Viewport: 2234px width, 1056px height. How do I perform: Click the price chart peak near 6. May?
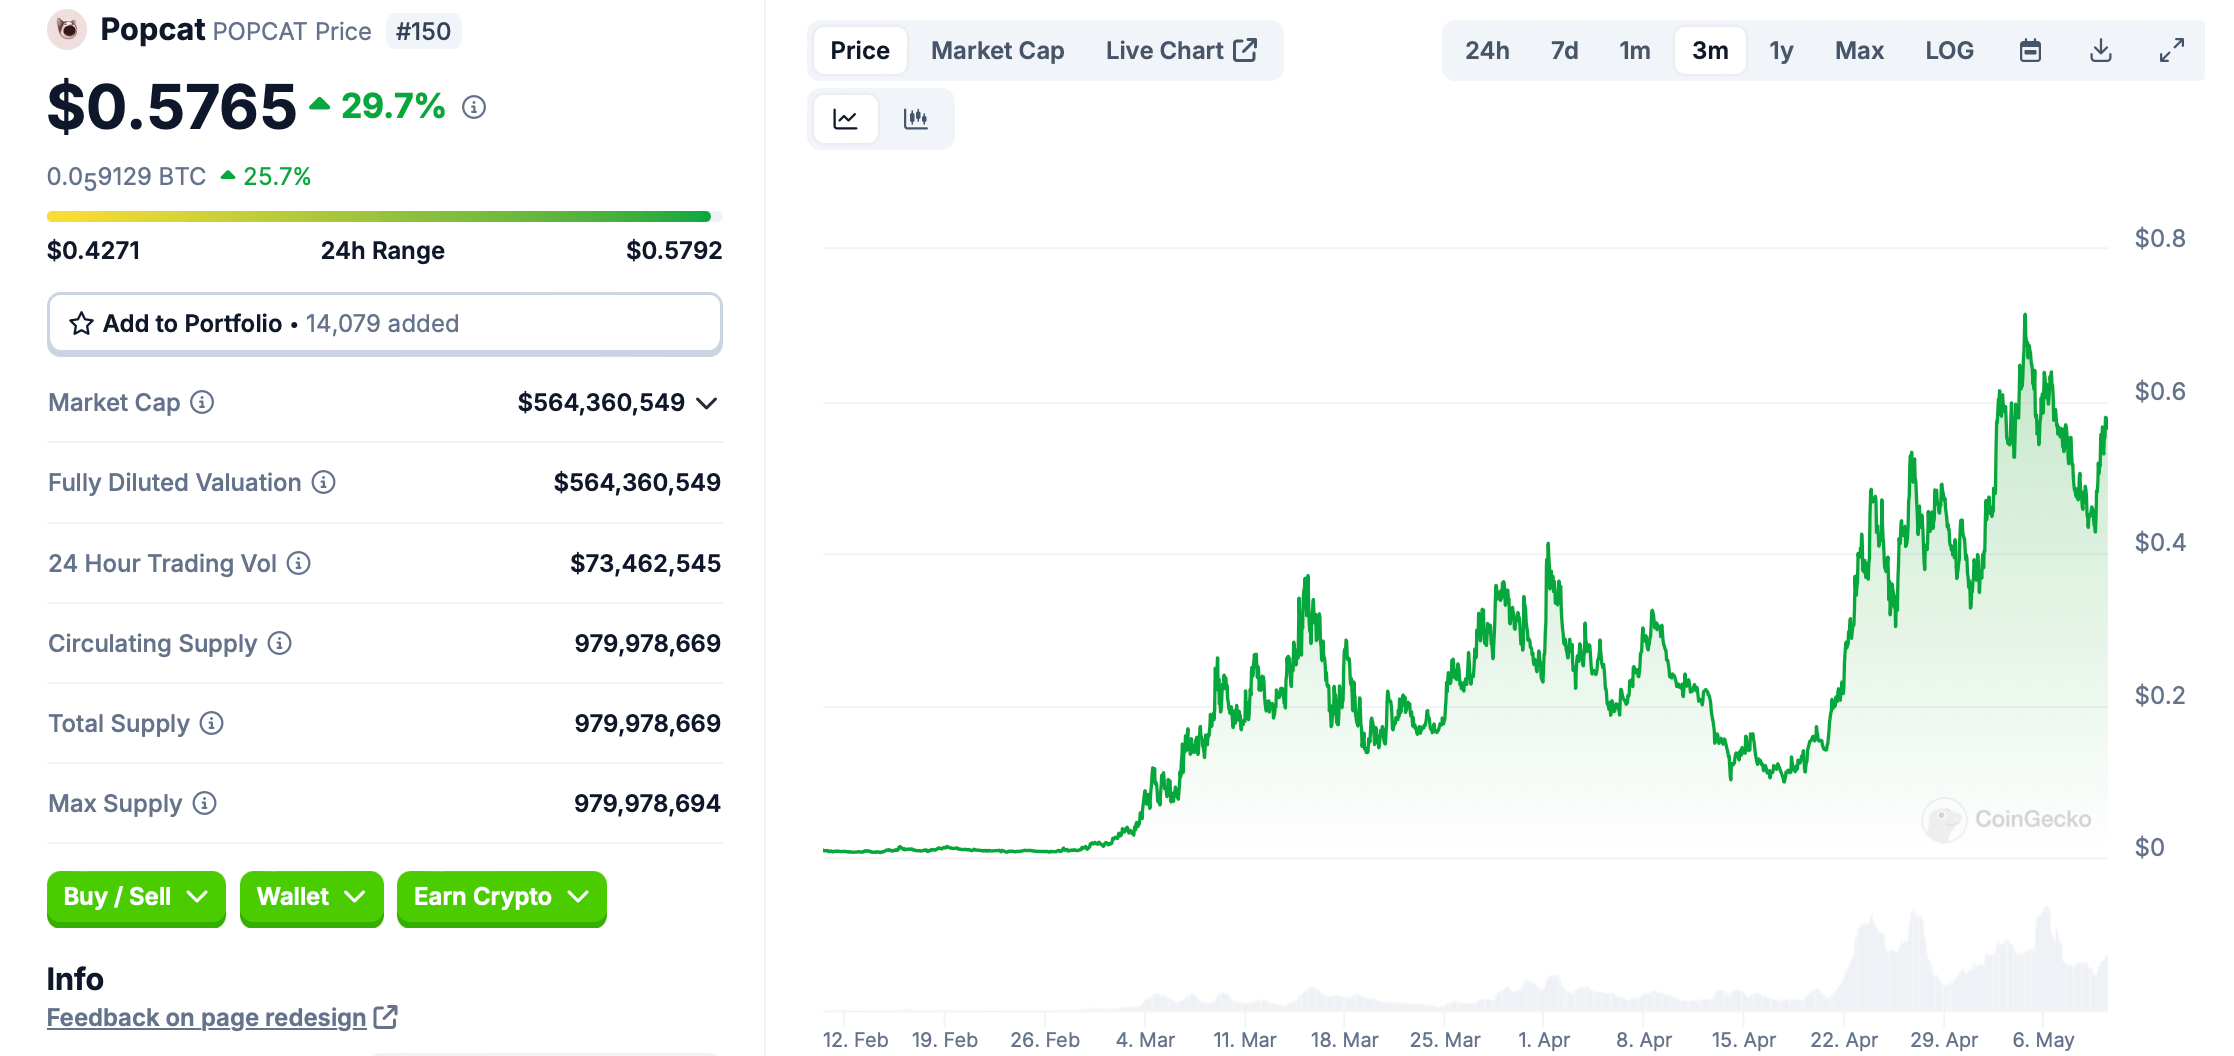2025,317
